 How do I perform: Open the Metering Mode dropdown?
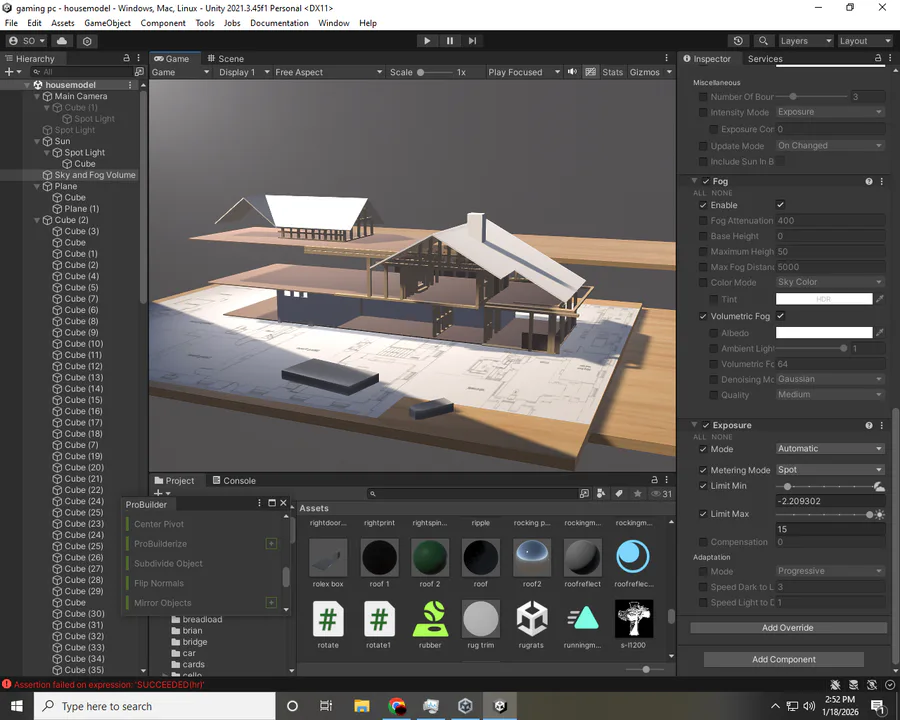click(x=830, y=470)
